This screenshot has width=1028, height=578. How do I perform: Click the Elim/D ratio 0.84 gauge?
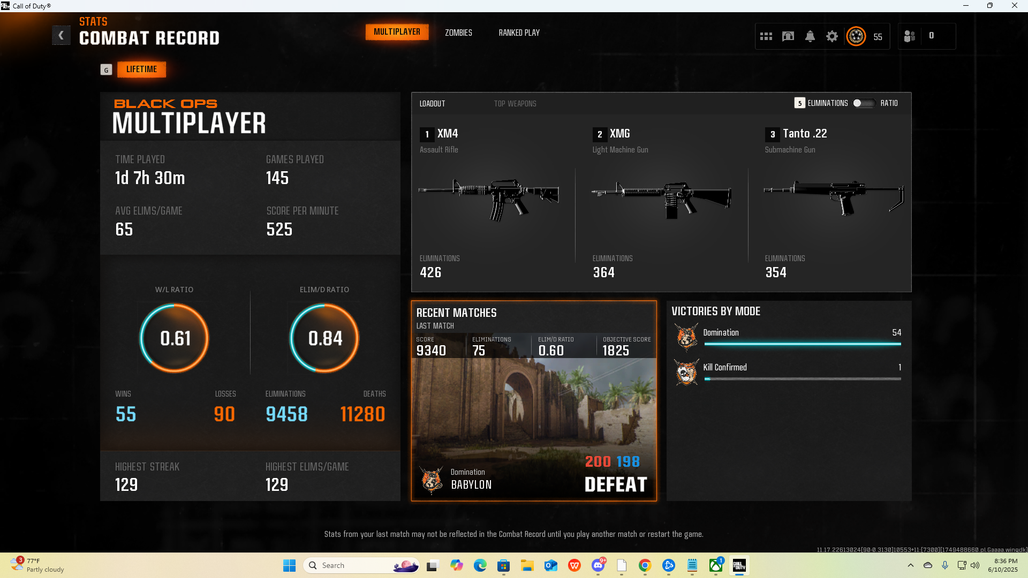325,338
